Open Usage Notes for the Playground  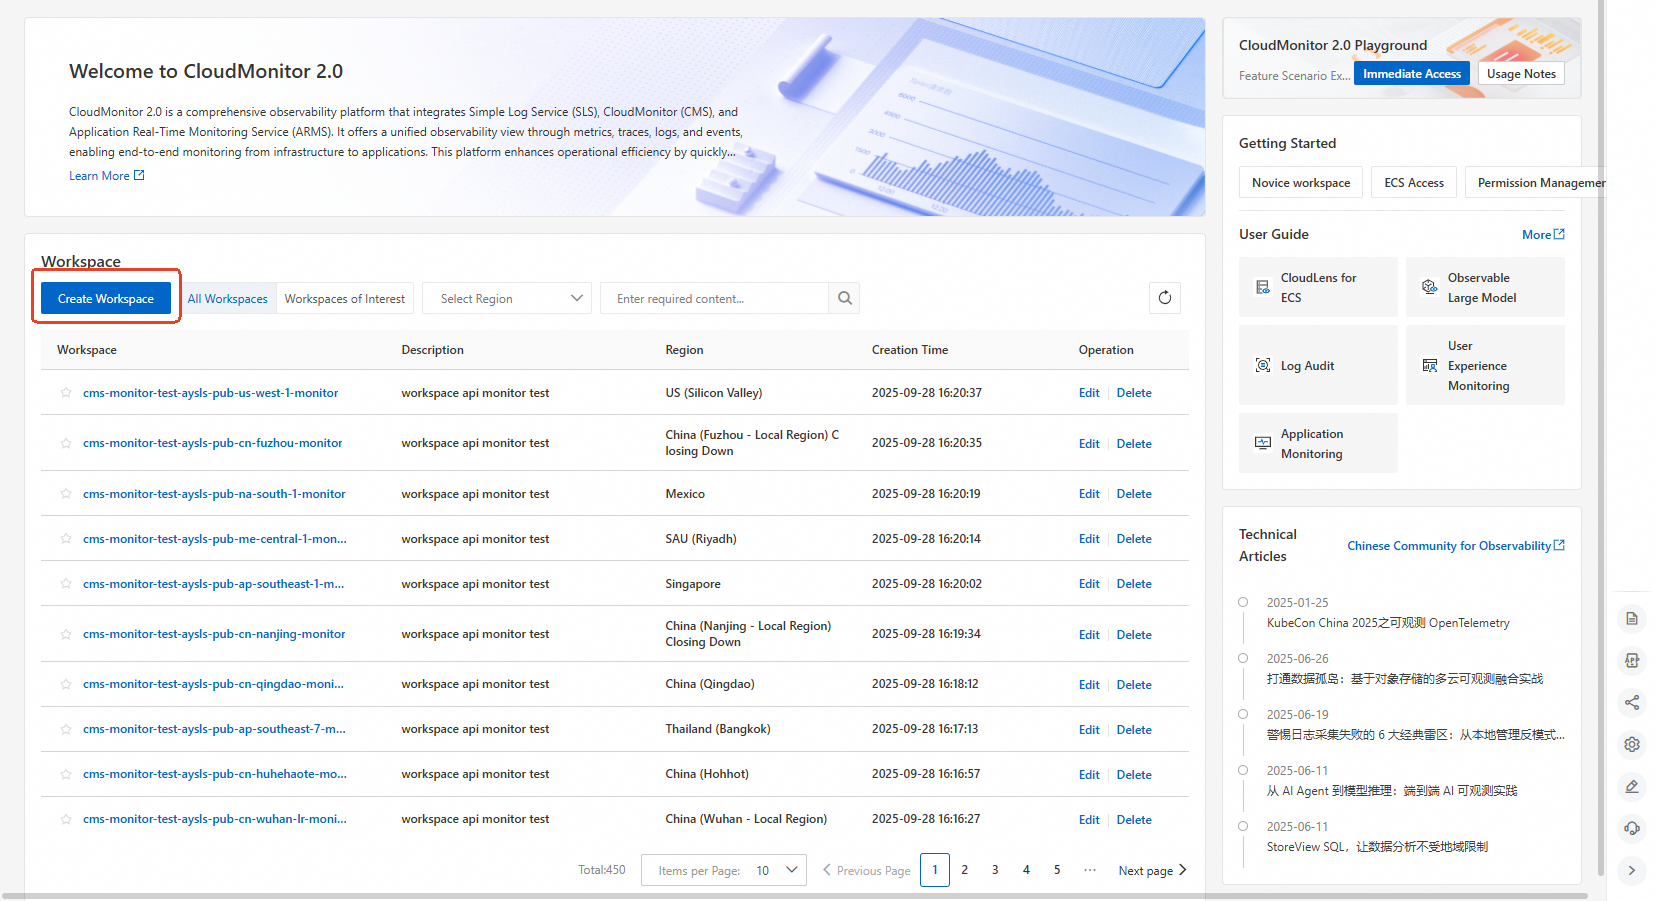[x=1521, y=74]
